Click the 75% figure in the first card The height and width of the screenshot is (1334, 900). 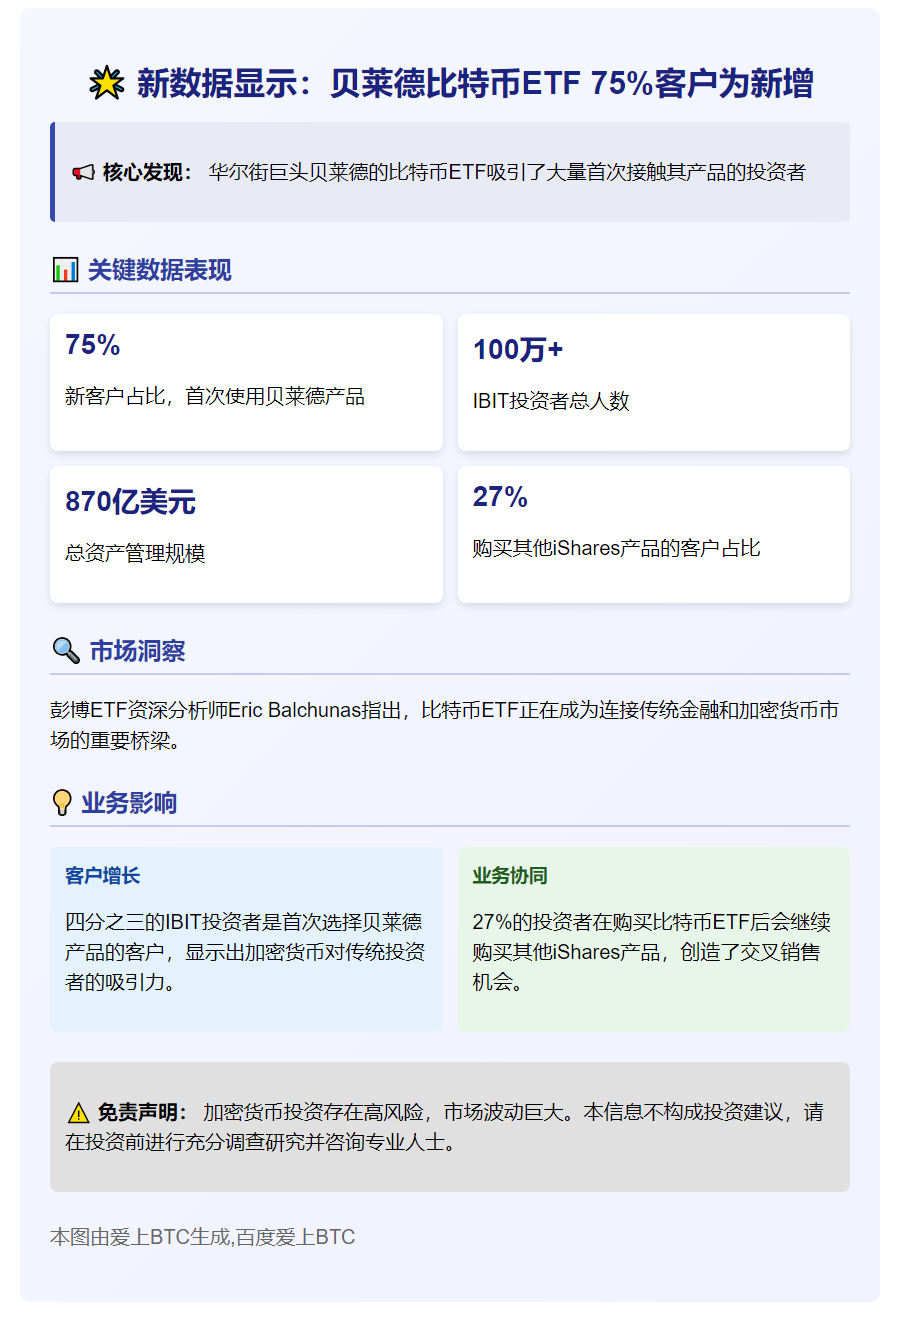coord(93,345)
